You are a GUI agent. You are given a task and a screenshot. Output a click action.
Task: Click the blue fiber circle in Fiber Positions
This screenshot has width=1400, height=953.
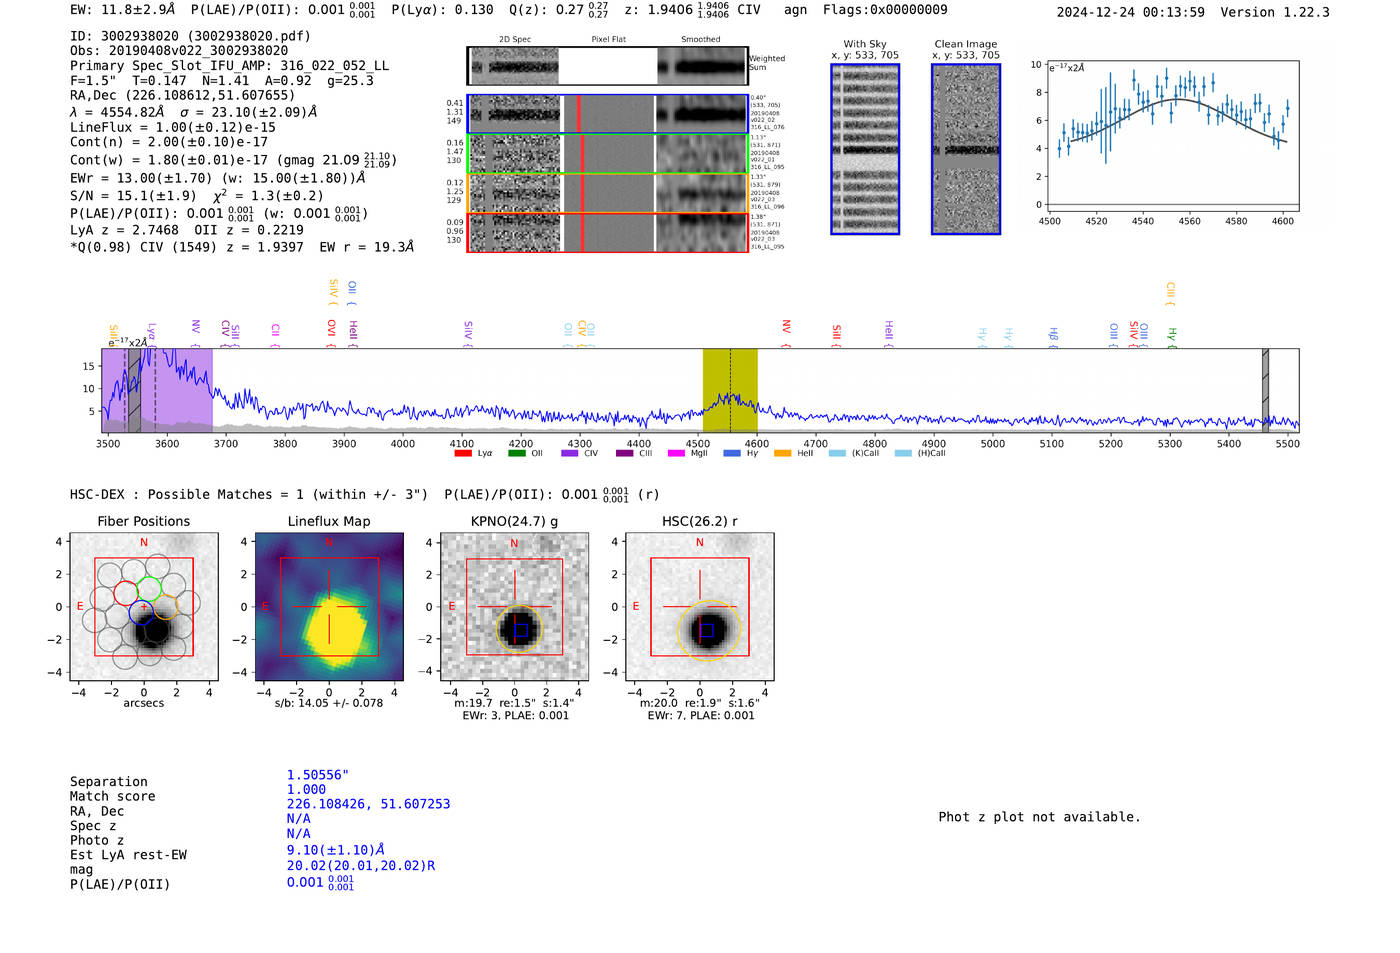coord(142,612)
